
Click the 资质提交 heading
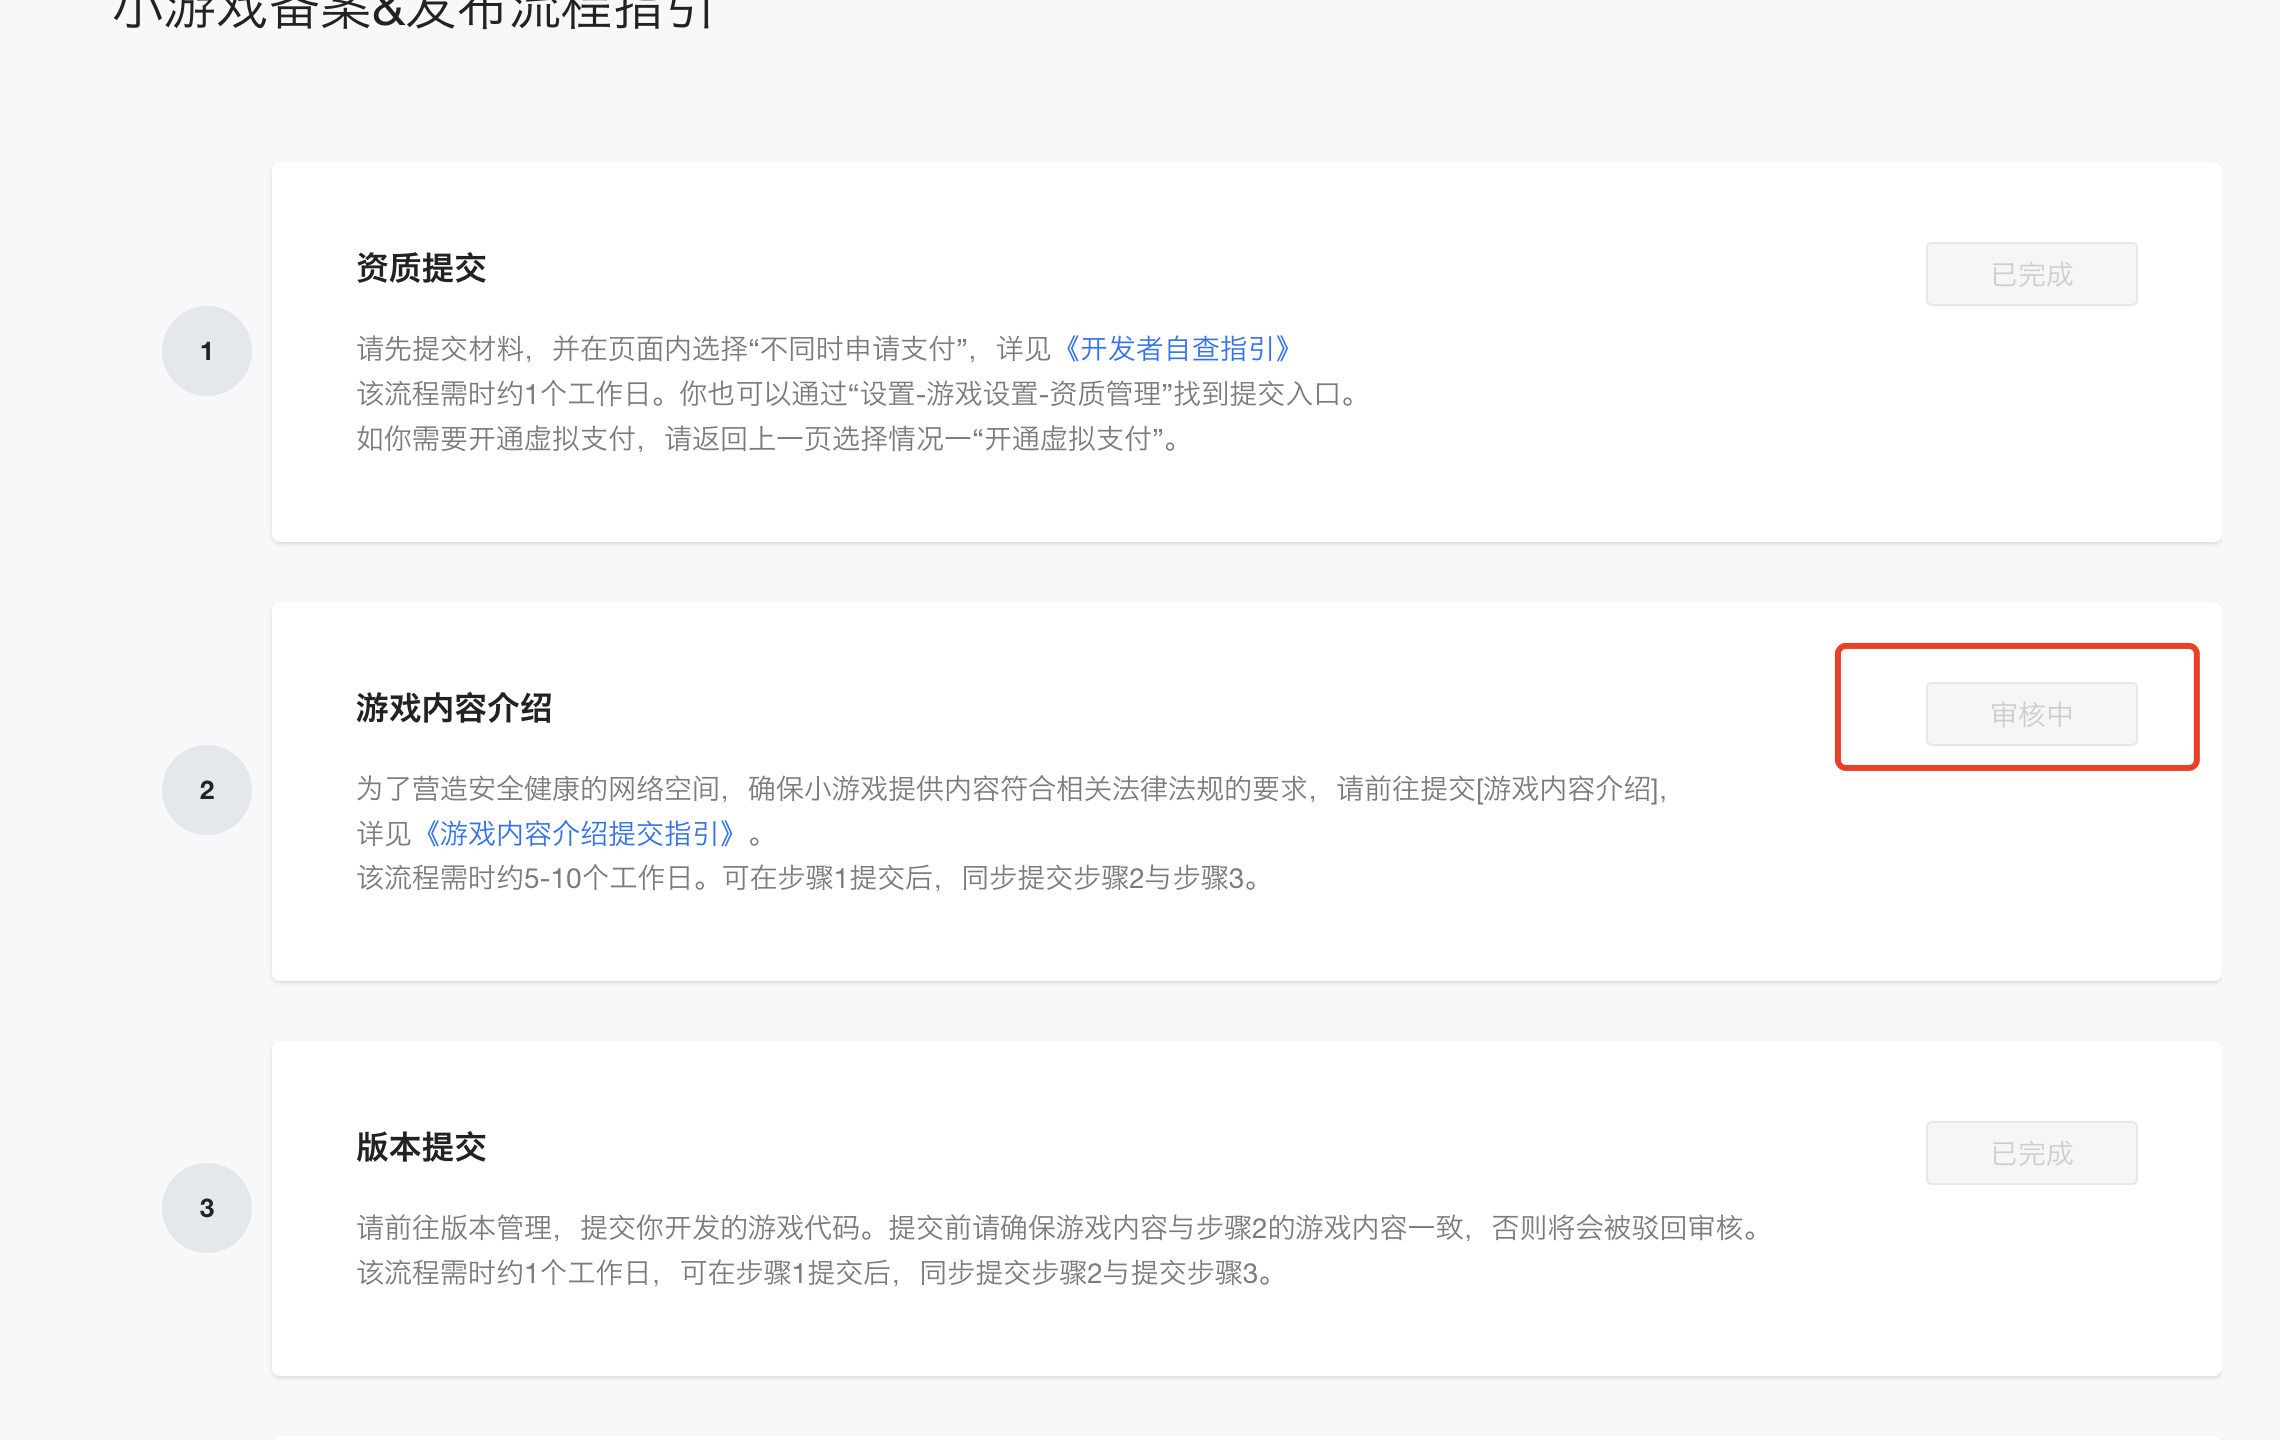click(x=421, y=268)
